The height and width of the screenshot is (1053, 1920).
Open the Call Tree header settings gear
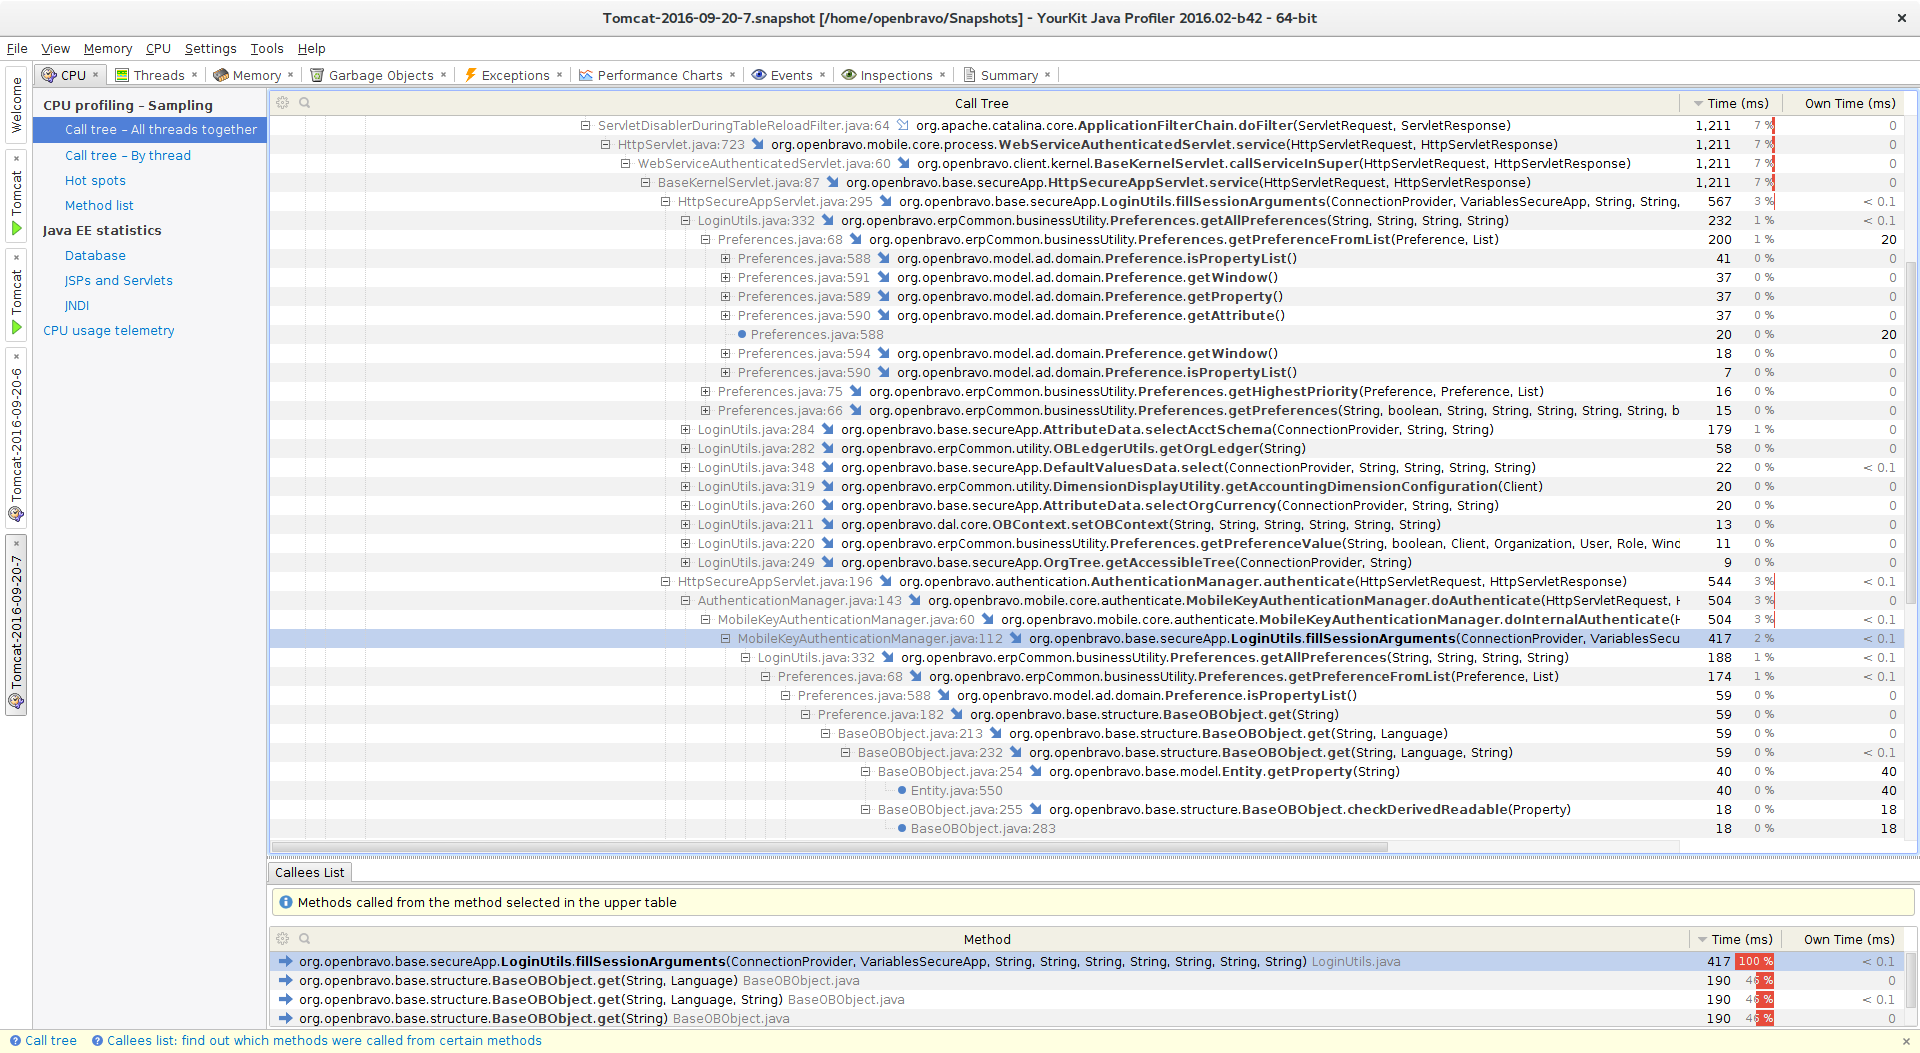(282, 103)
